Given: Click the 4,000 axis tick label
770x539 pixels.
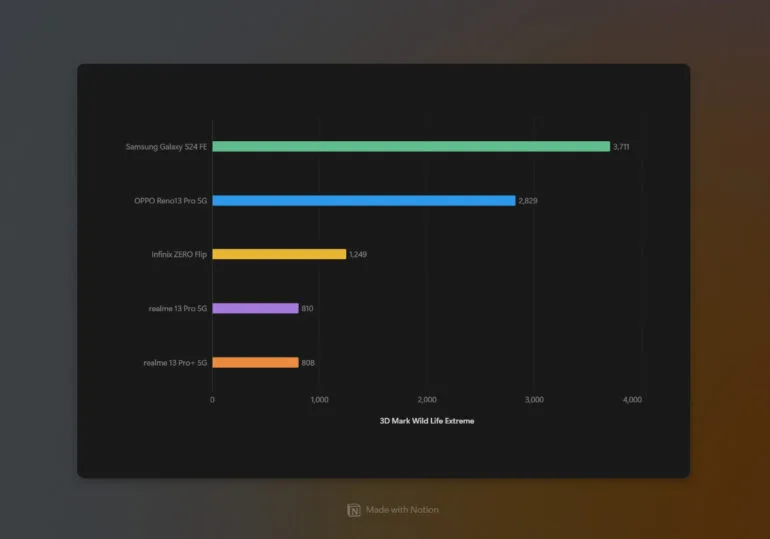Looking at the screenshot, I should 632,400.
